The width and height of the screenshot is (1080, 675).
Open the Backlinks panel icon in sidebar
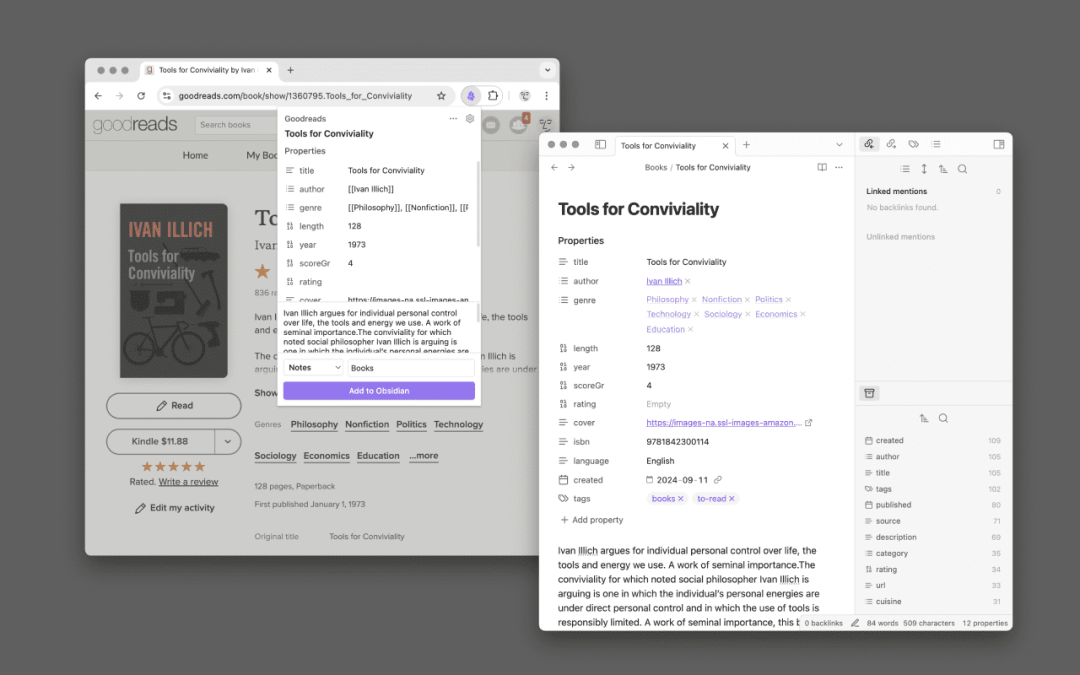868,144
